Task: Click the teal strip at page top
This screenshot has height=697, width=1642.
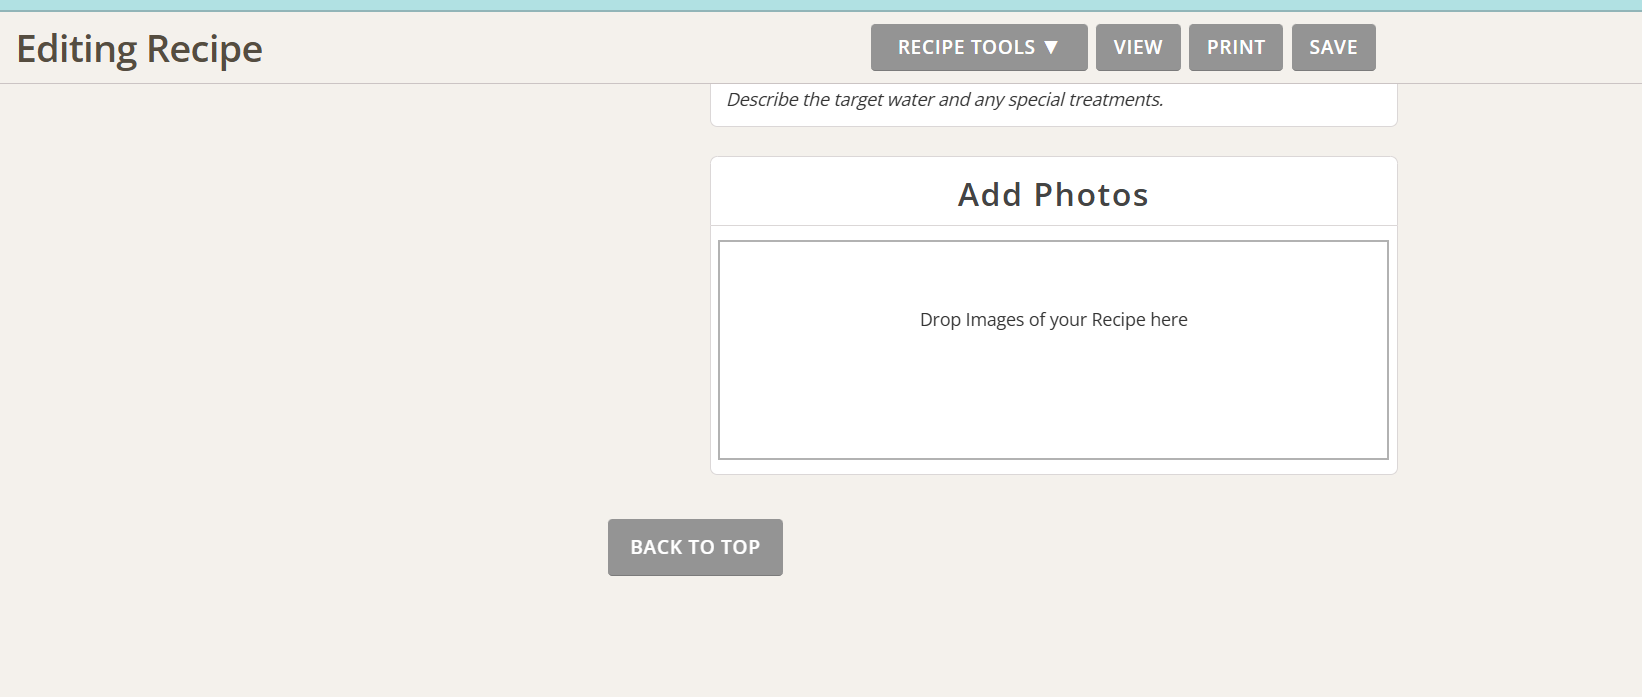Action: [x=820, y=5]
